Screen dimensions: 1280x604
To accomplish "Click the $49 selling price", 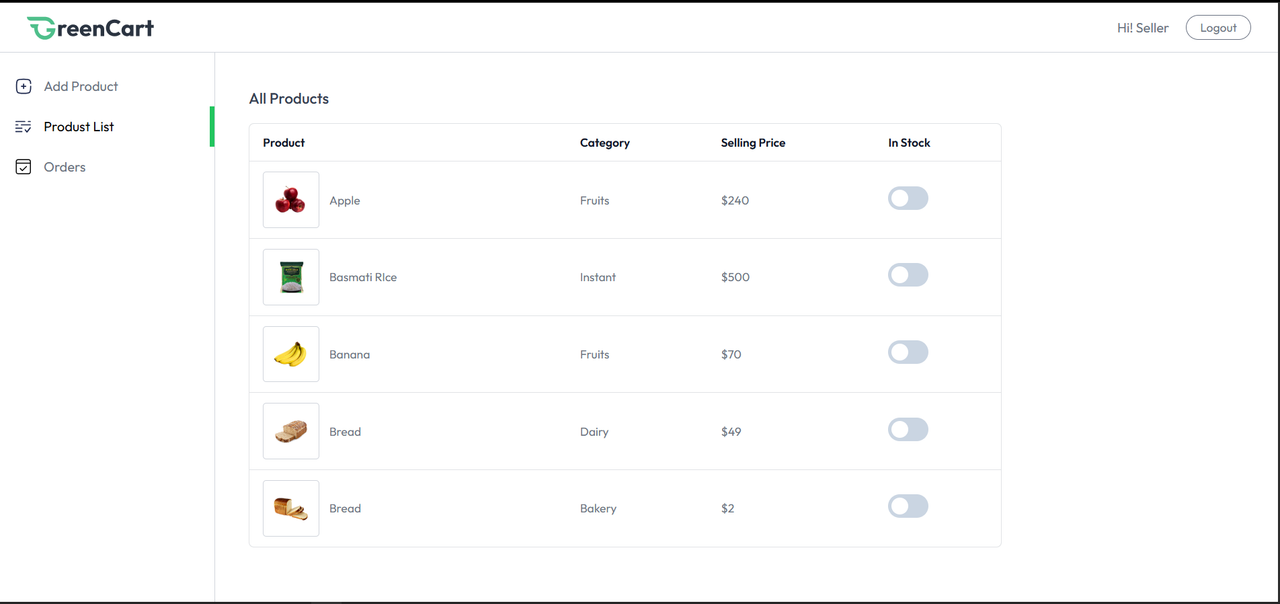I will (x=731, y=432).
